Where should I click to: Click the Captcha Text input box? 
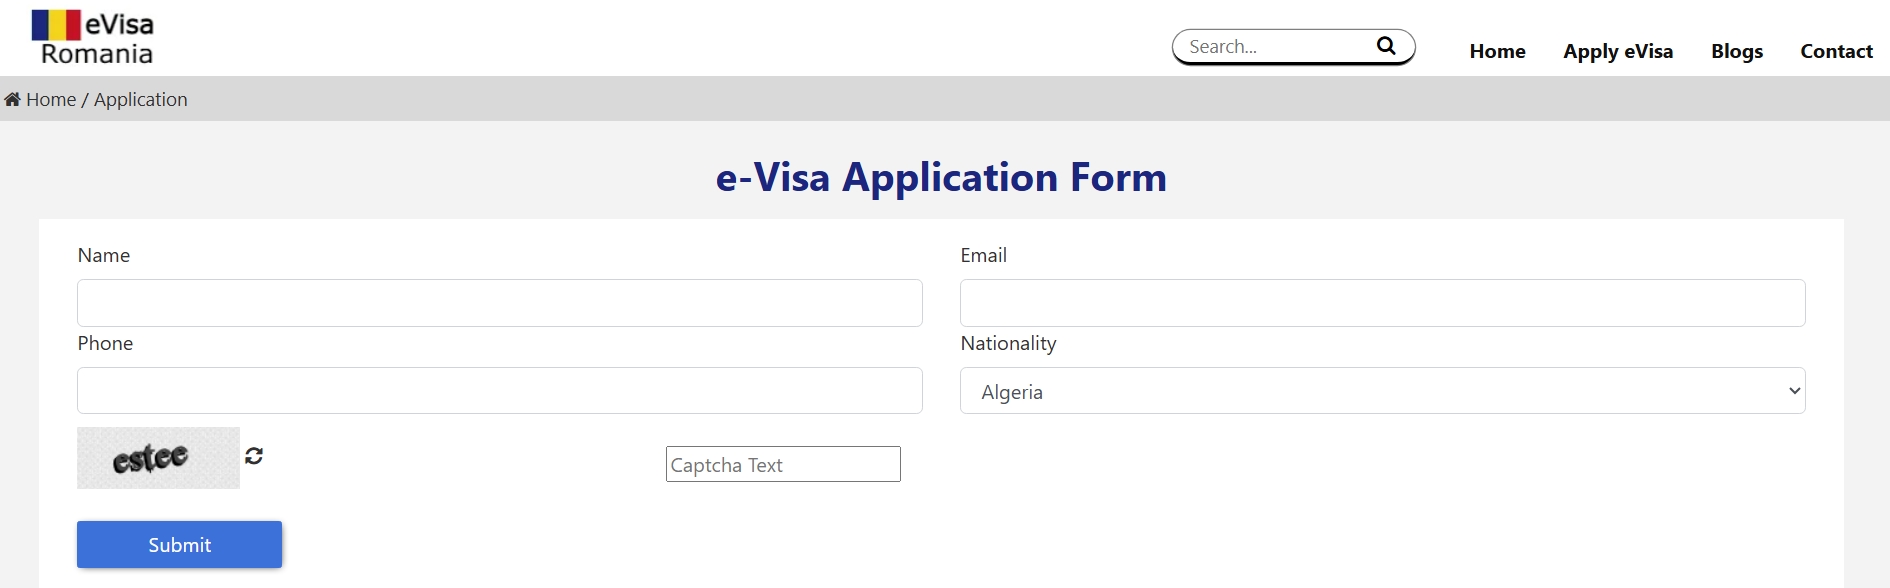click(x=783, y=464)
